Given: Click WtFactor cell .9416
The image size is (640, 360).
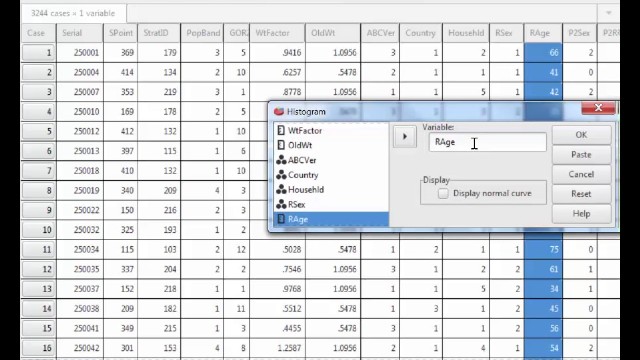Looking at the screenshot, I should pos(277,53).
